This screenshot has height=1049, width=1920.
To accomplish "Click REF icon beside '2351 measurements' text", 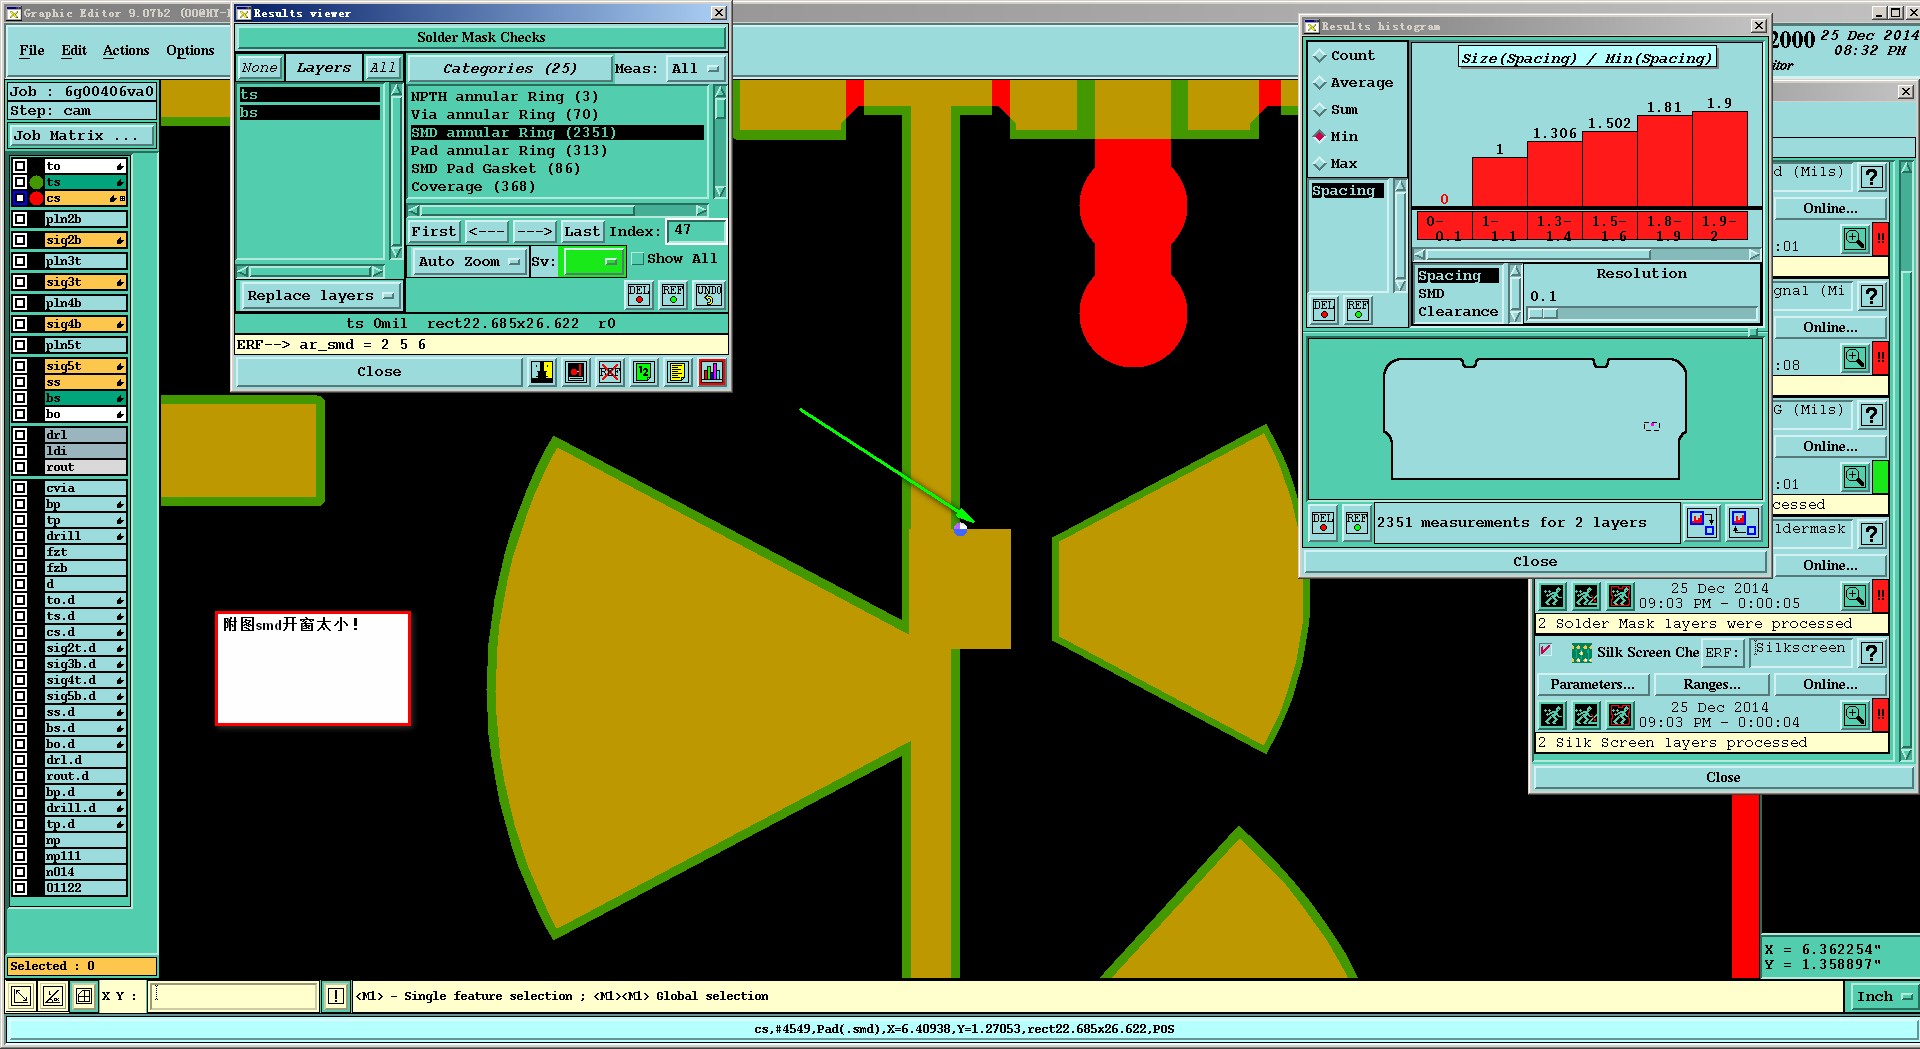I will [x=1357, y=523].
